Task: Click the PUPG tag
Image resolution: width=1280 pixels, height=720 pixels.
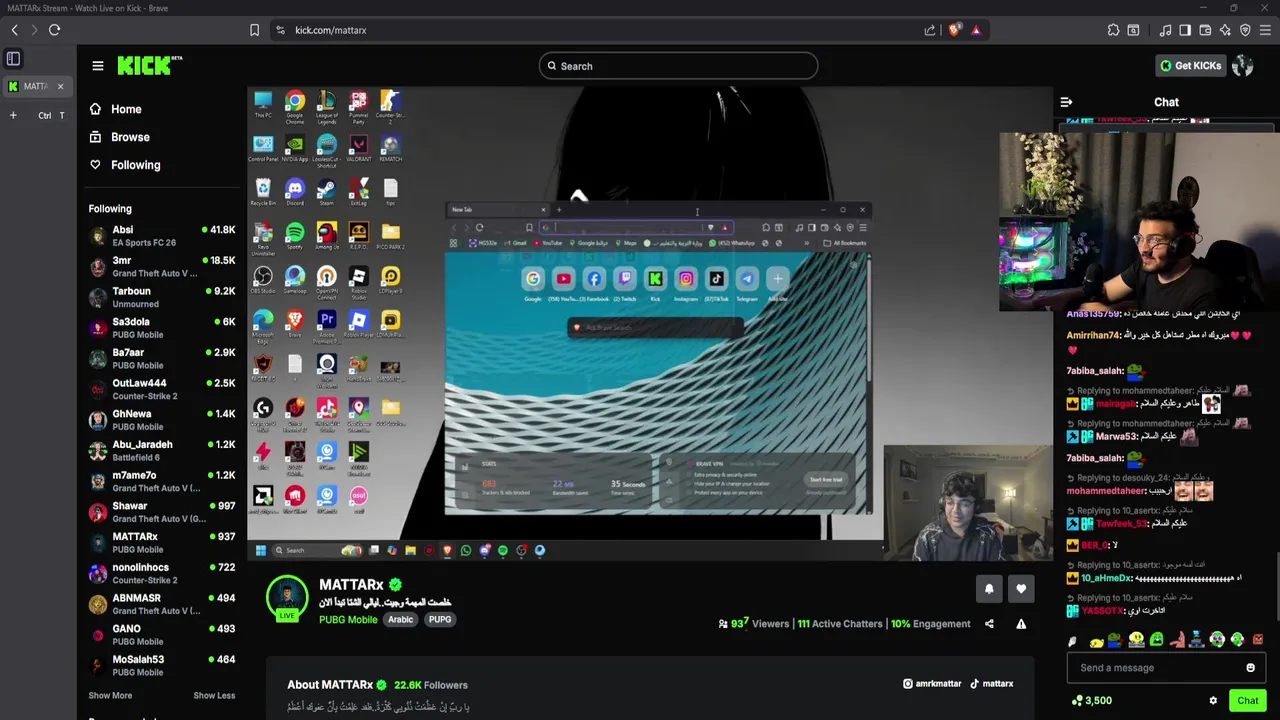Action: [440, 620]
